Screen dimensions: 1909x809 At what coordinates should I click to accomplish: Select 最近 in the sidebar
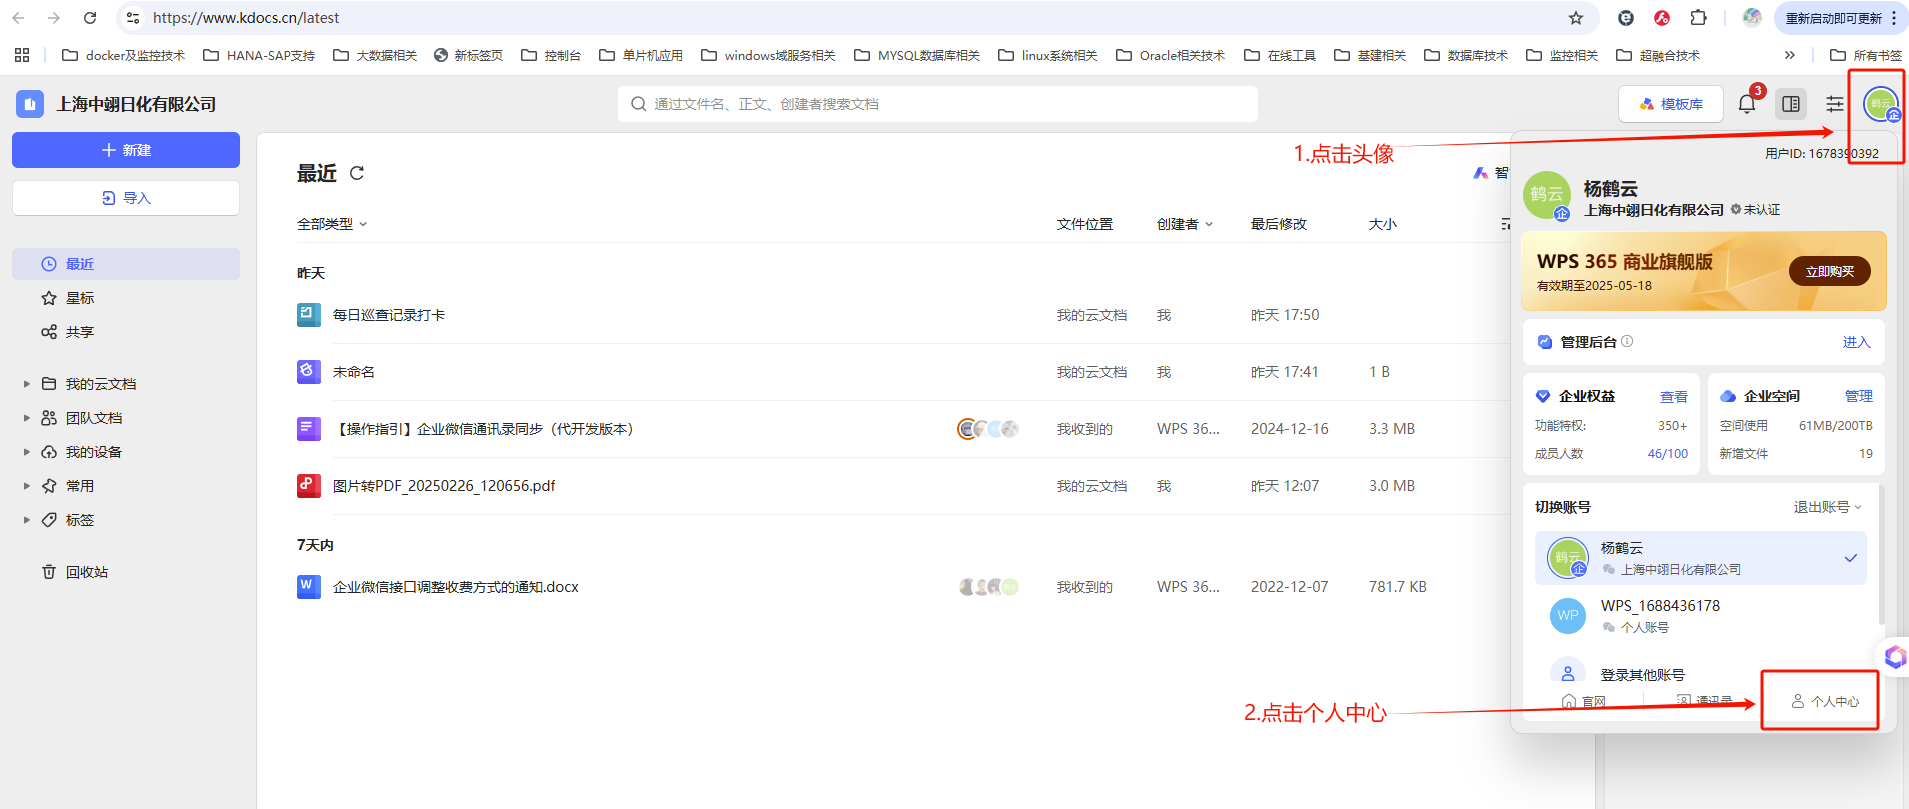point(126,264)
